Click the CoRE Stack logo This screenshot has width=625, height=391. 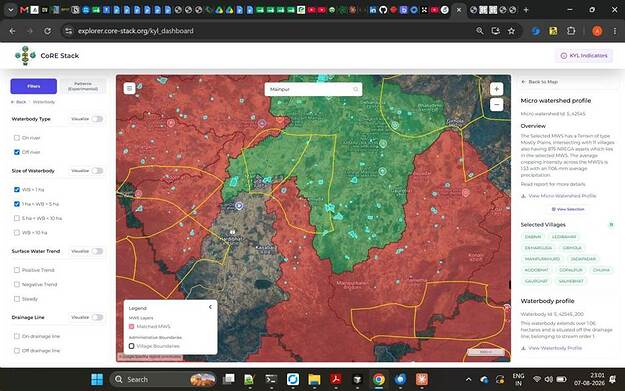click(x=25, y=55)
